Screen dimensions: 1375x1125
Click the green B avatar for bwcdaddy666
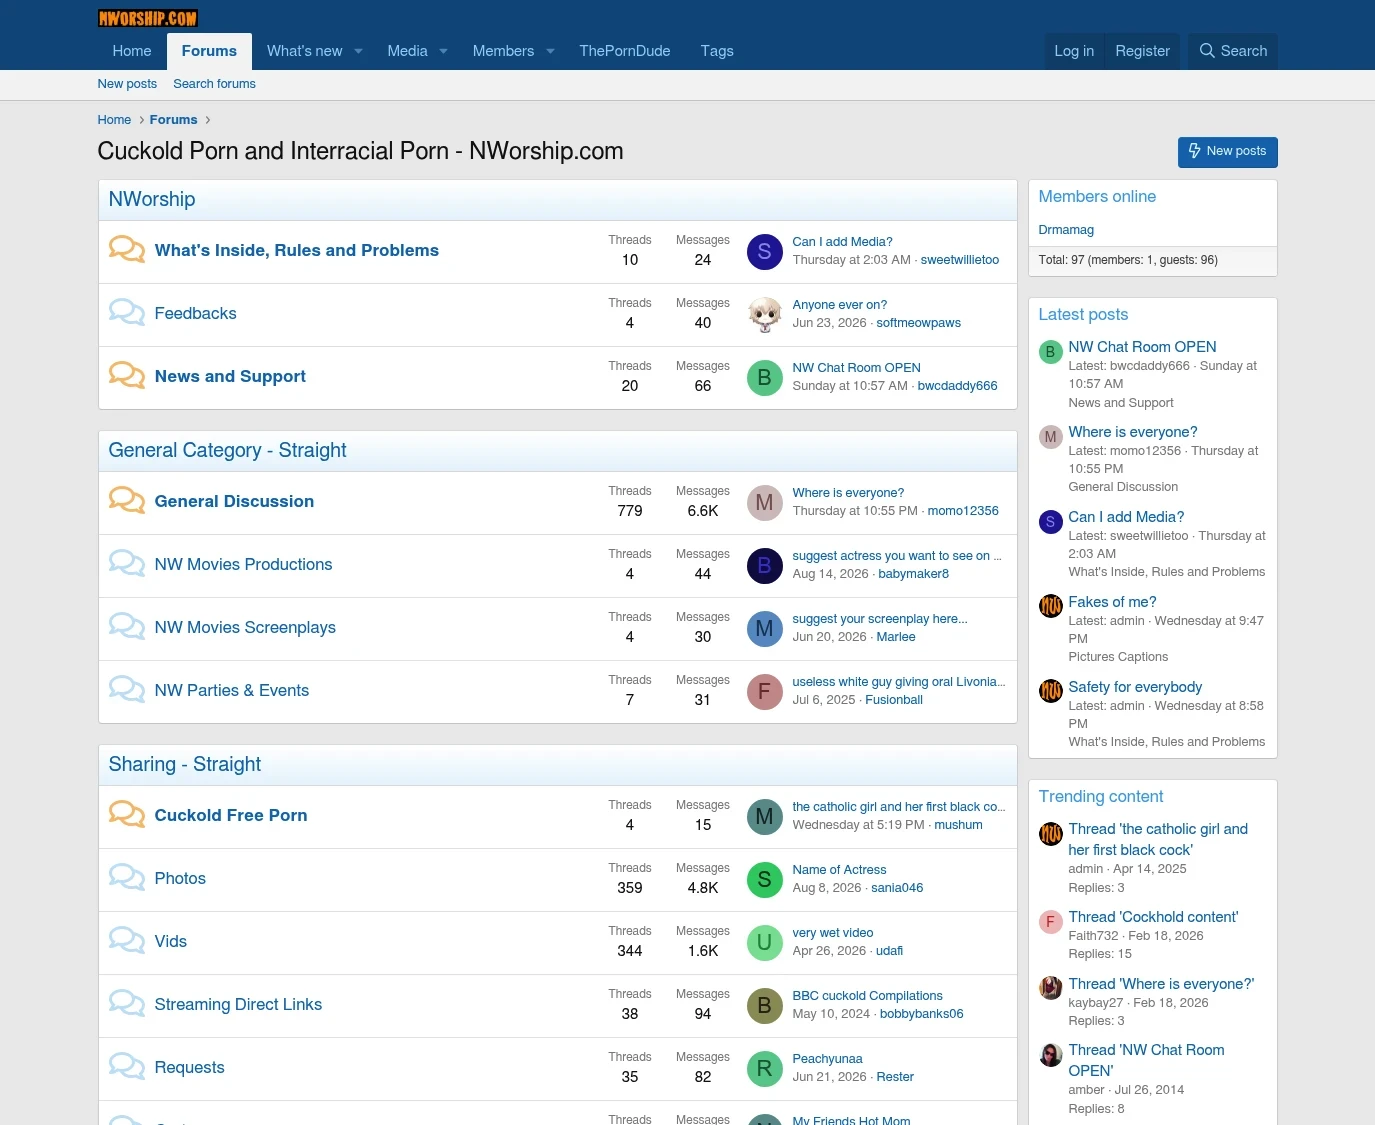764,378
